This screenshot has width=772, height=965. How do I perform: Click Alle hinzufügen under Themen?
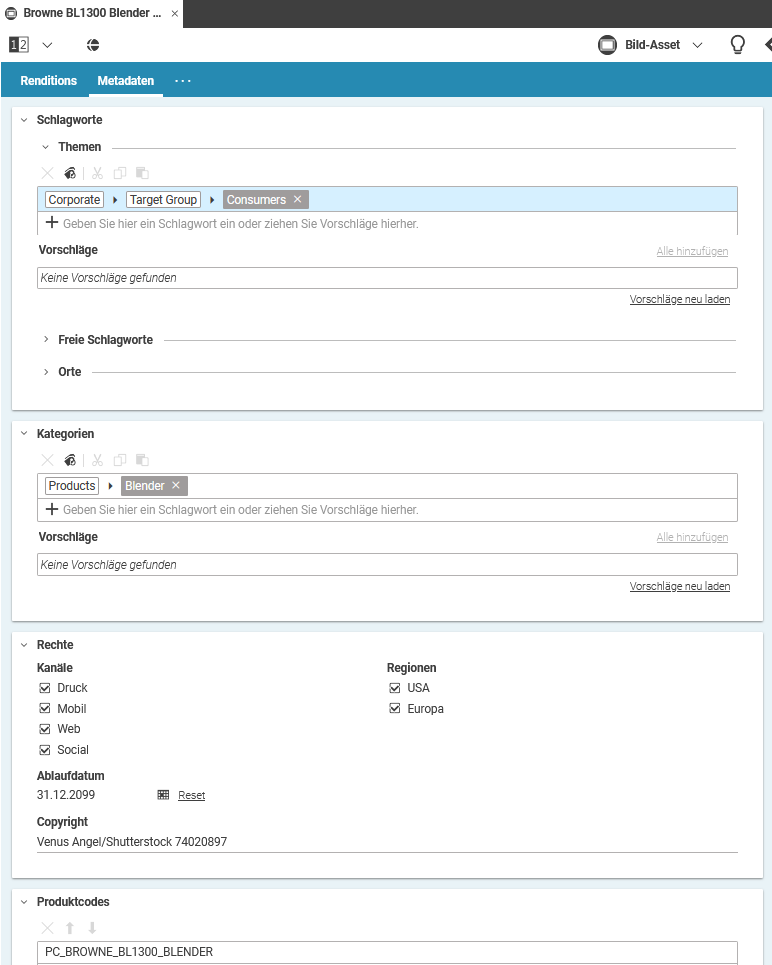coord(692,251)
